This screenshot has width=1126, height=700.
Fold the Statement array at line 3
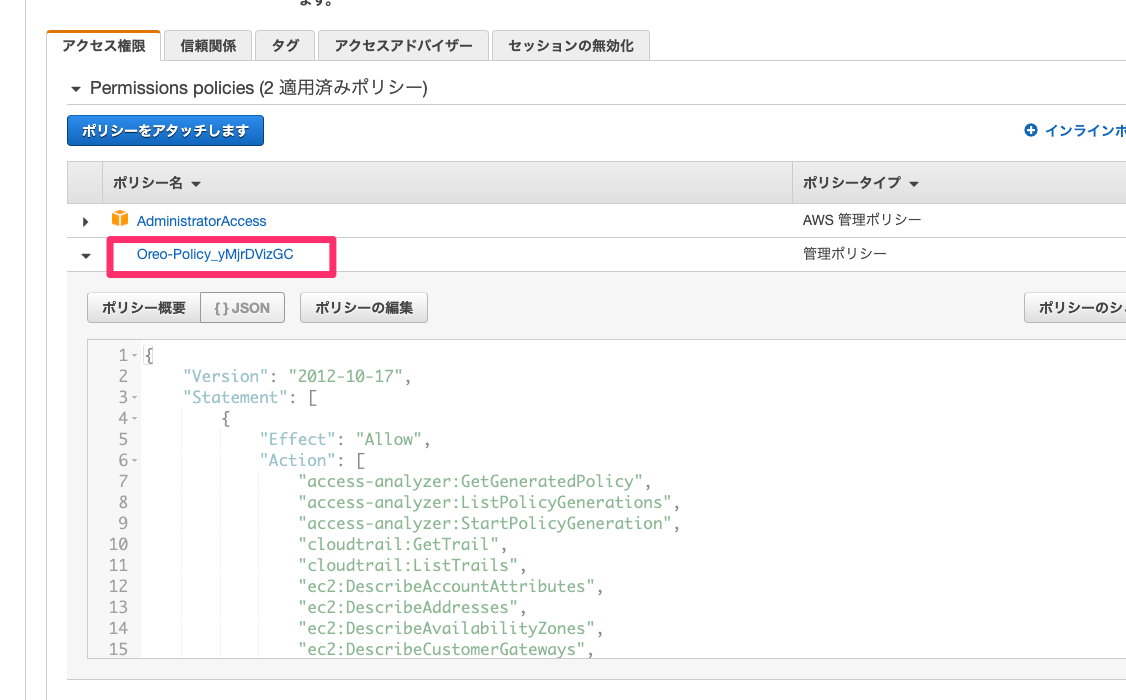[x=134, y=398]
